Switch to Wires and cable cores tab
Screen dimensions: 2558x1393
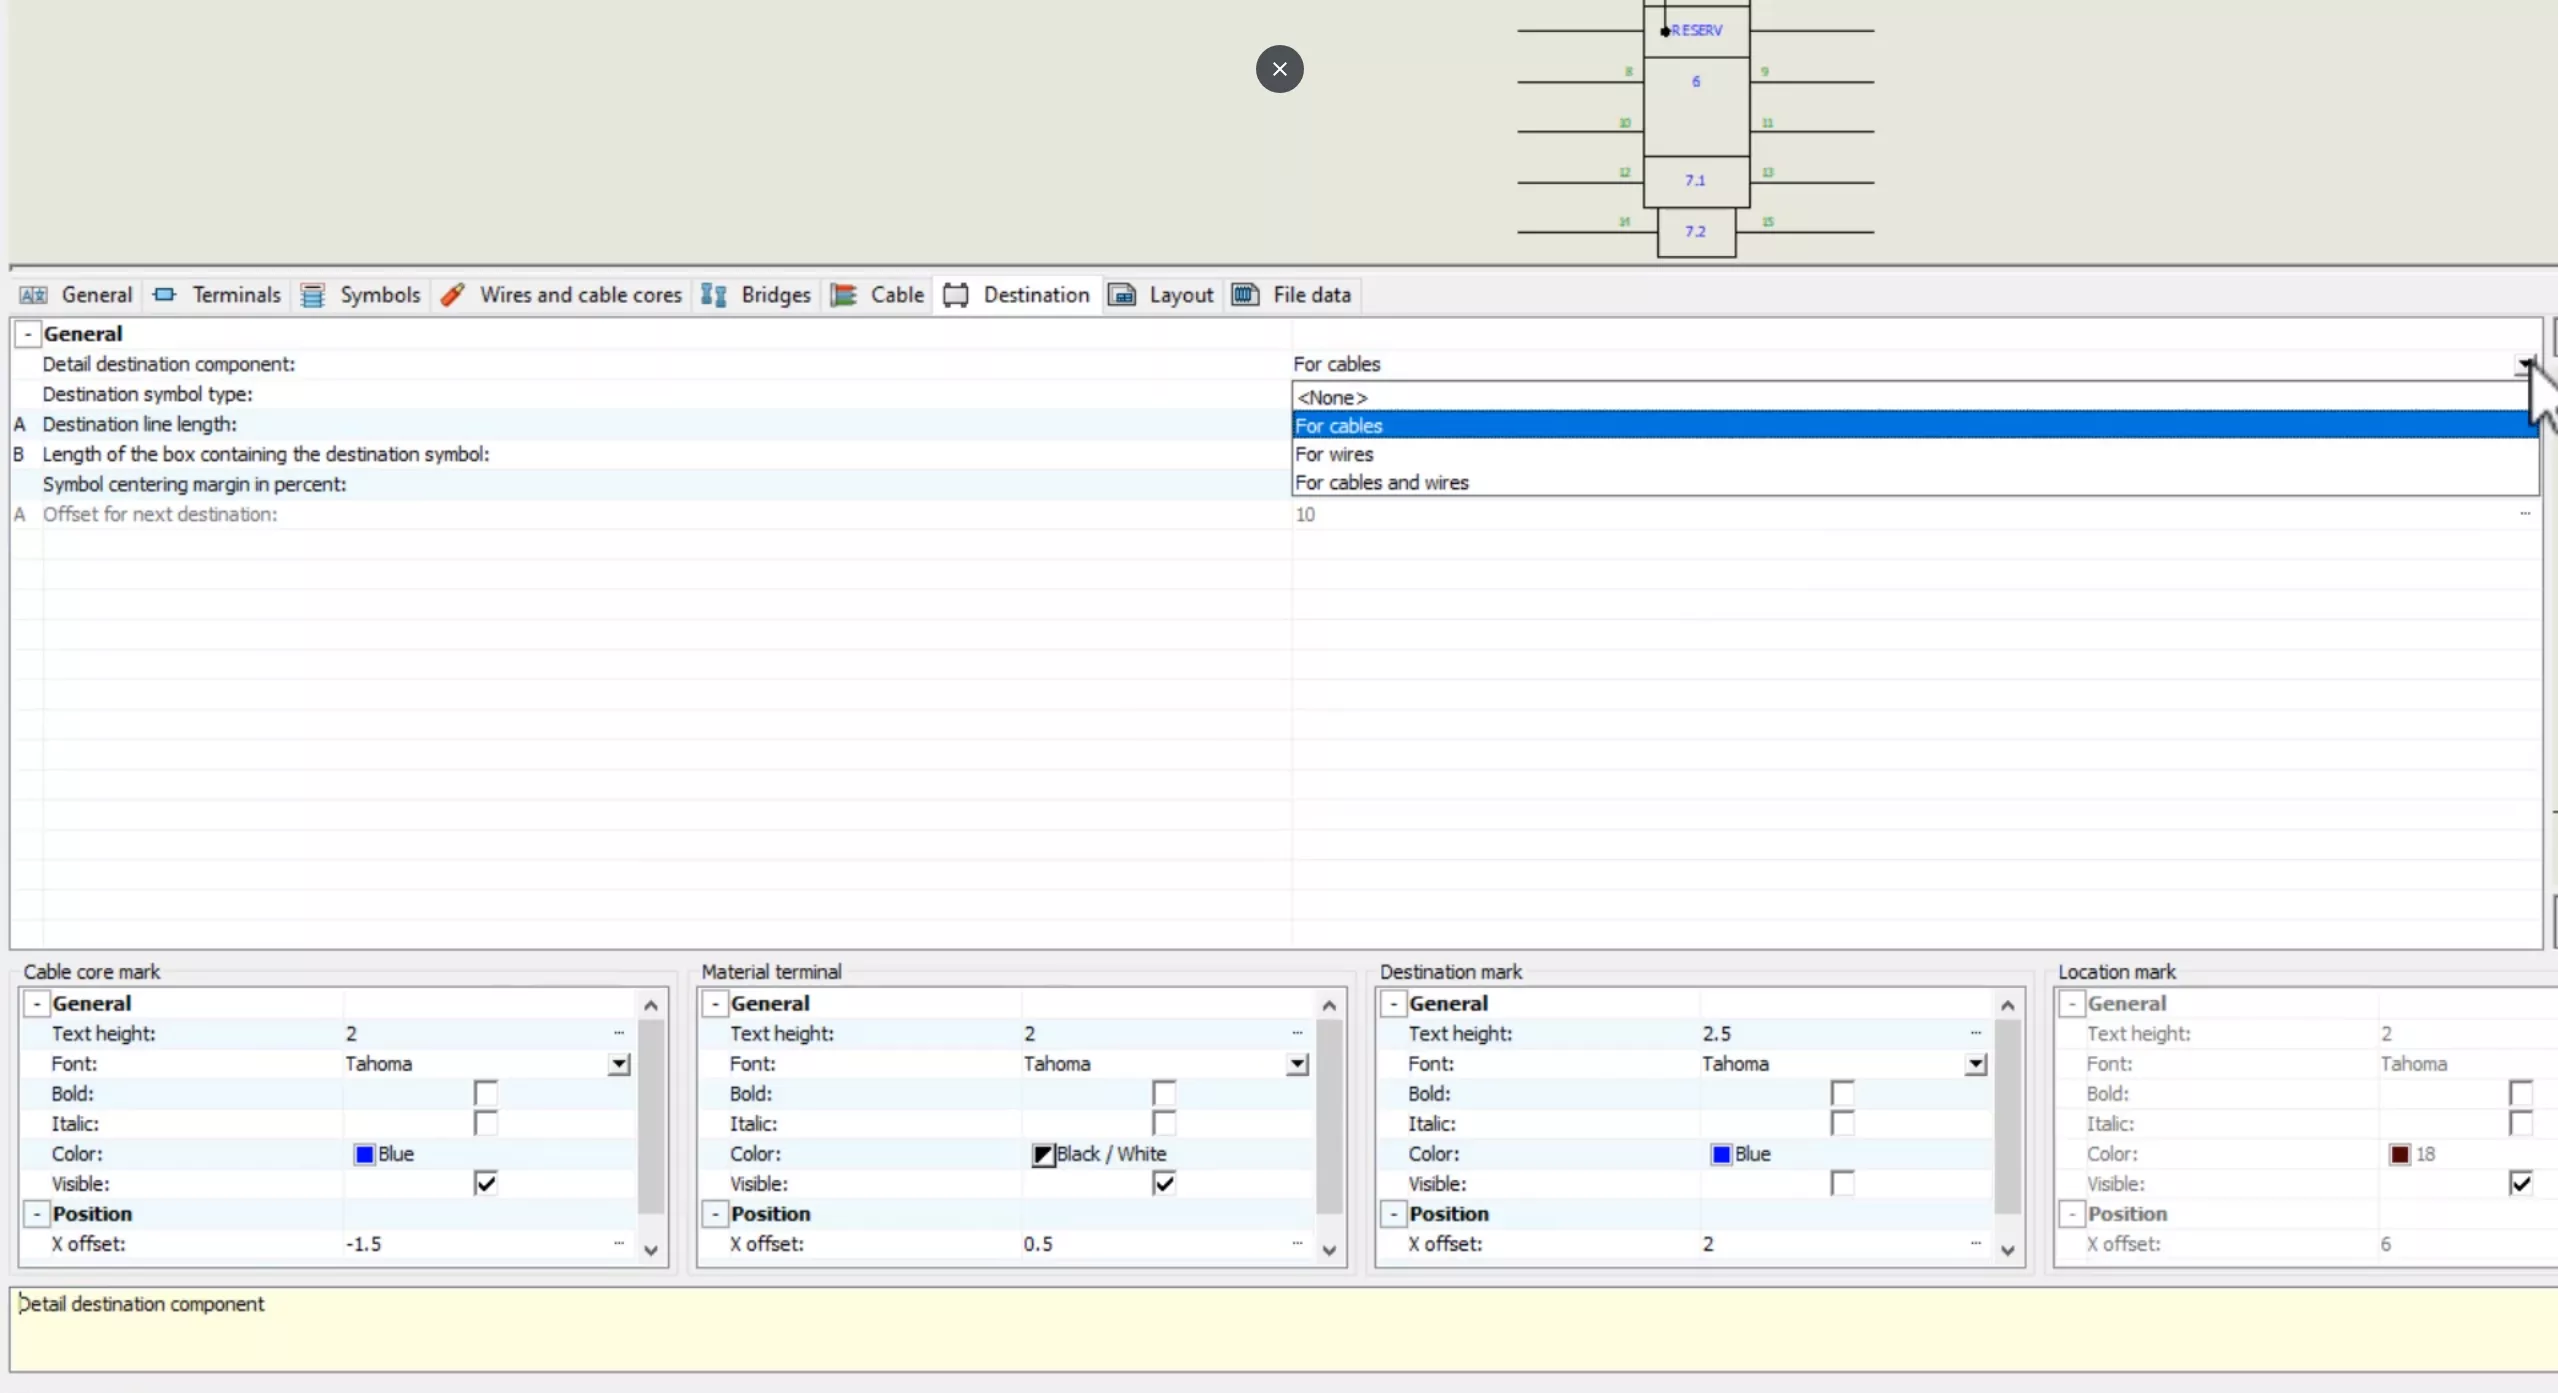[561, 295]
